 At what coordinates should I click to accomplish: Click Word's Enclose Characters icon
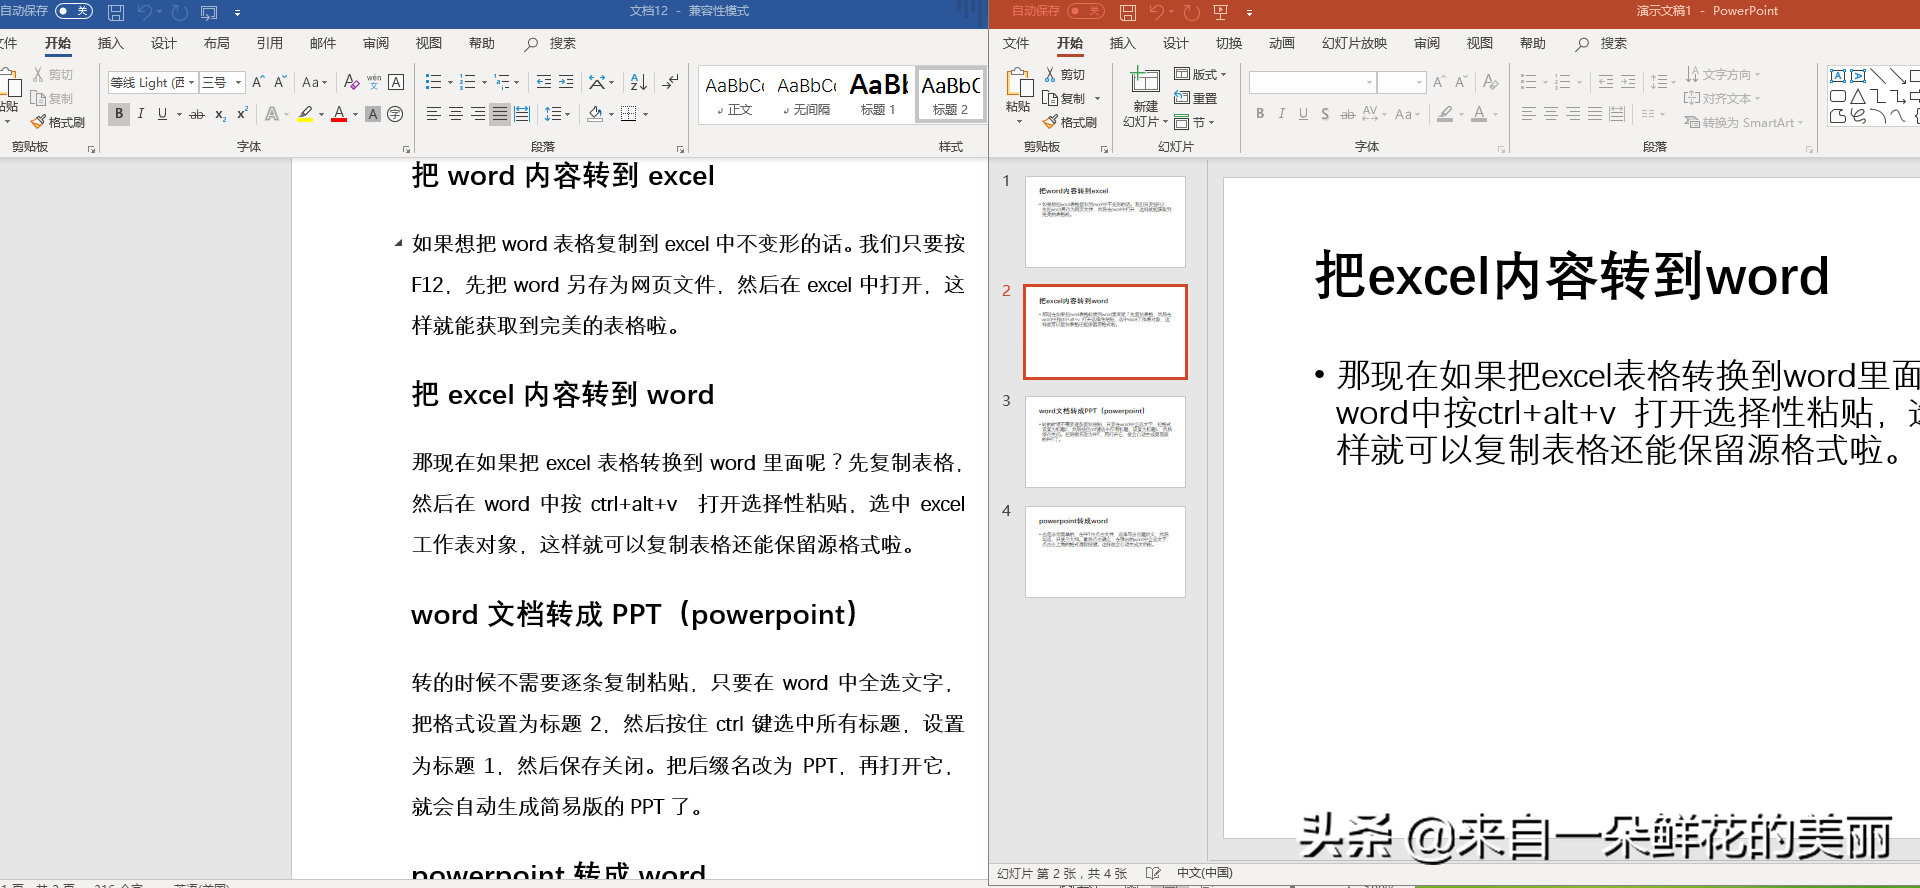tap(395, 114)
